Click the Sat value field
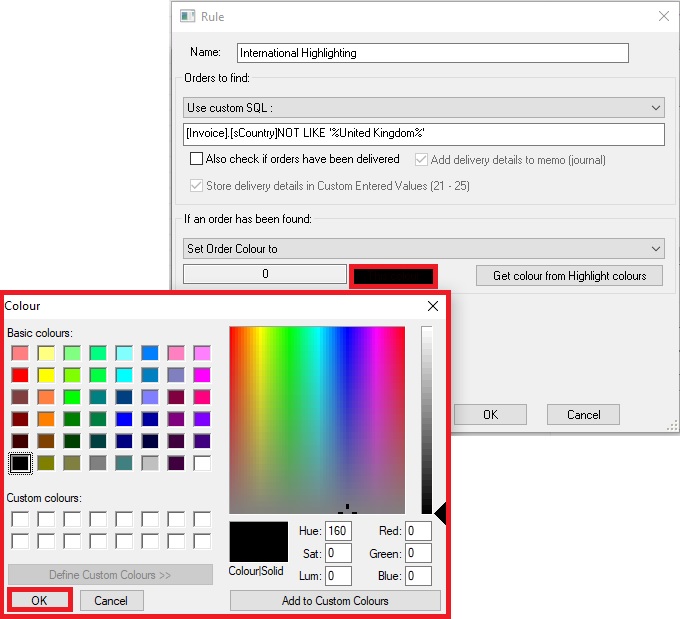This screenshot has width=680, height=619. pos(338,553)
